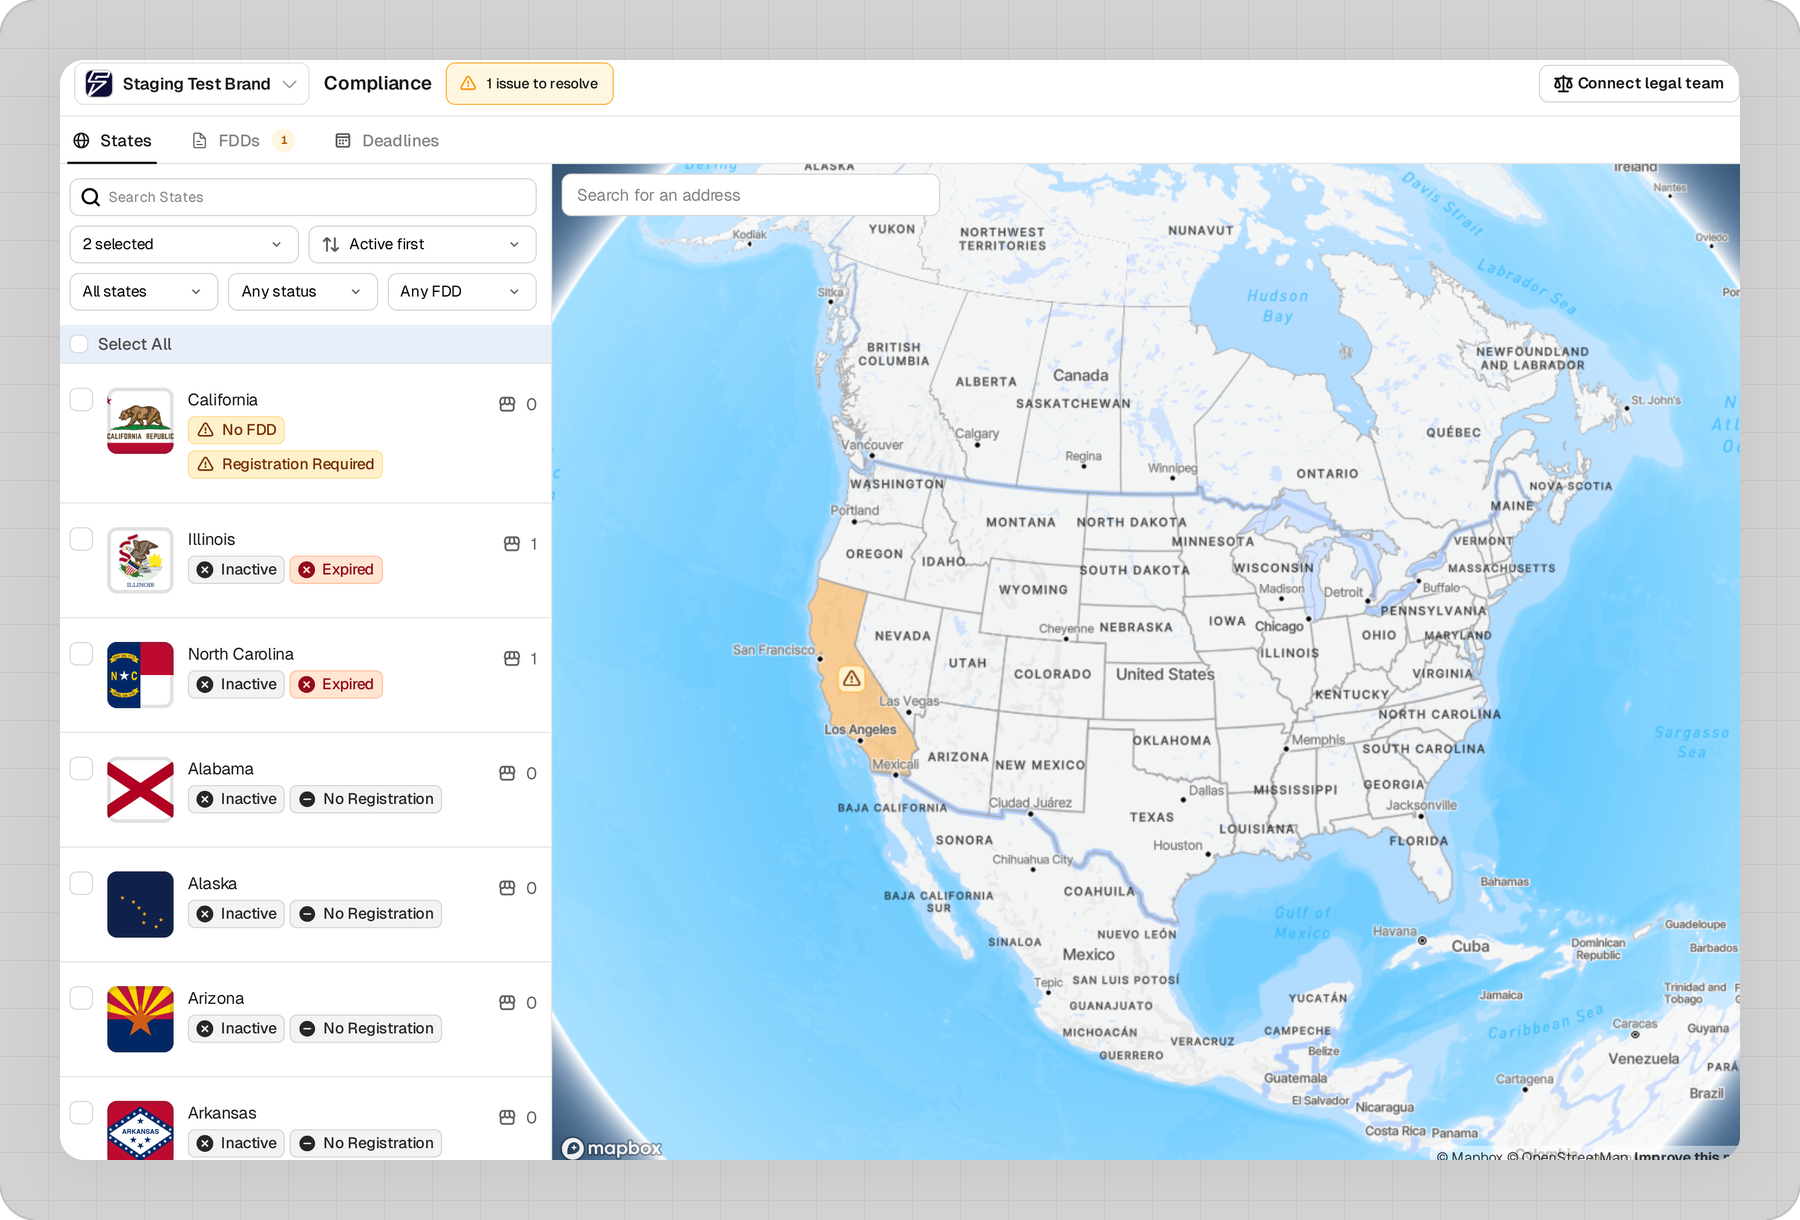Open the Active first sort dropdown

pyautogui.click(x=422, y=244)
